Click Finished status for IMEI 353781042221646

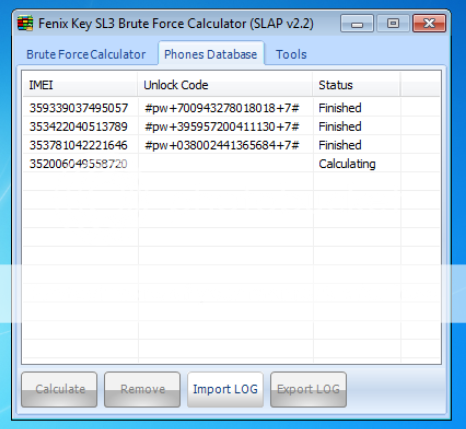point(340,145)
